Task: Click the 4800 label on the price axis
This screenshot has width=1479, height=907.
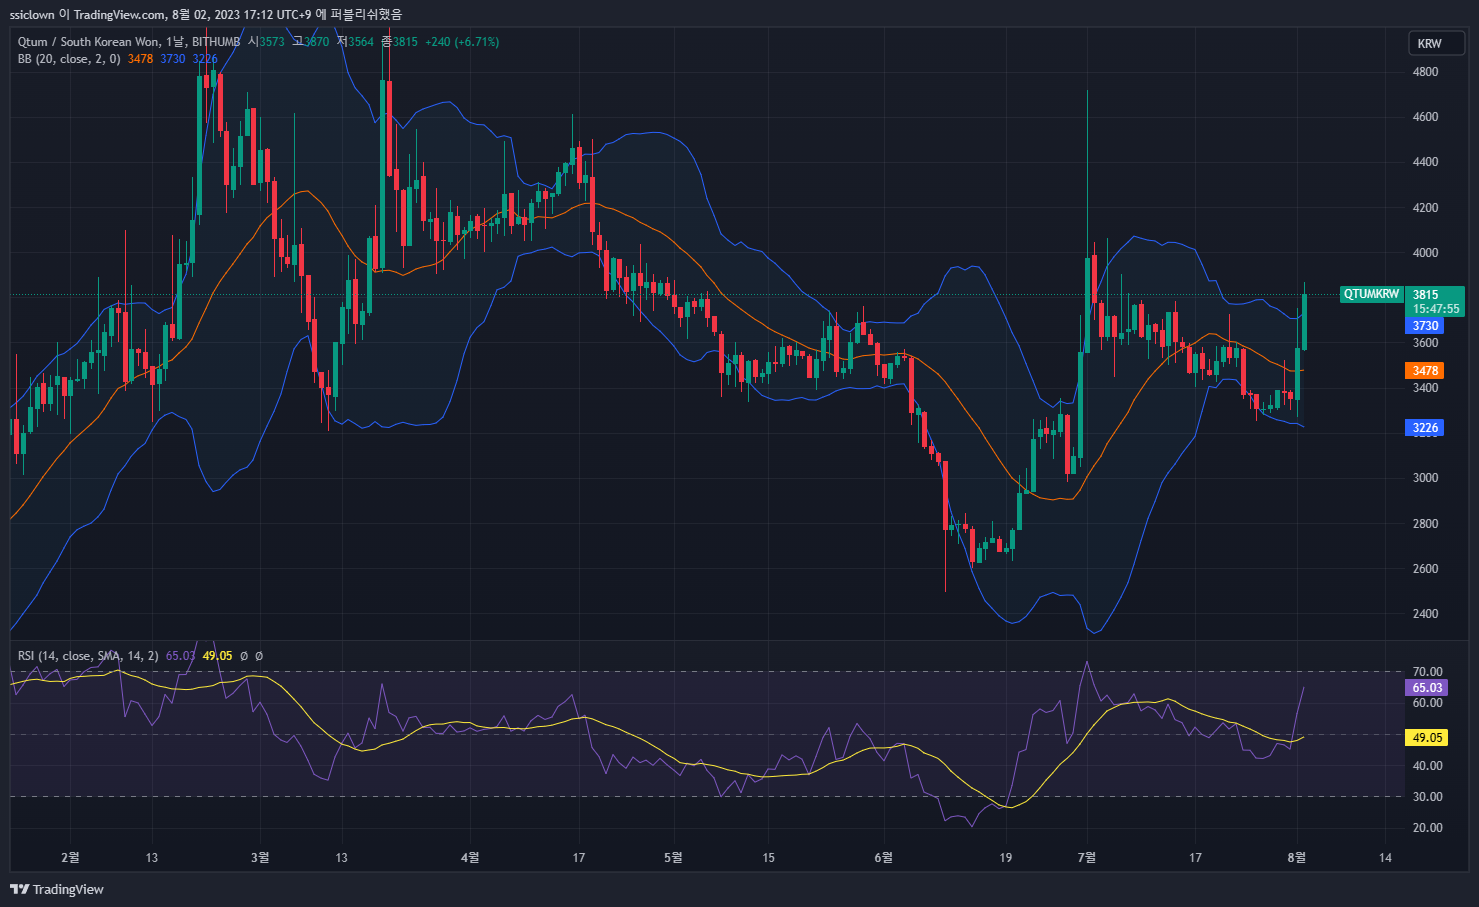Action: click(1426, 72)
